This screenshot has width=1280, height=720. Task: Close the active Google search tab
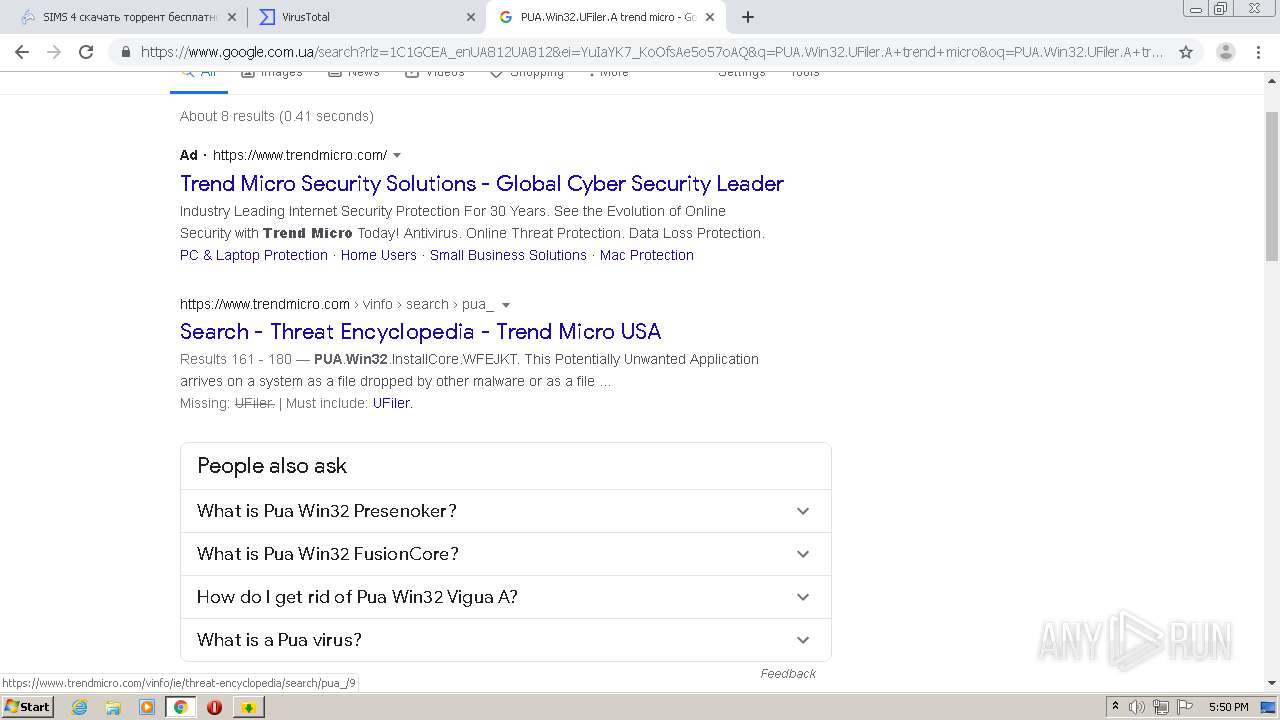[x=710, y=17]
